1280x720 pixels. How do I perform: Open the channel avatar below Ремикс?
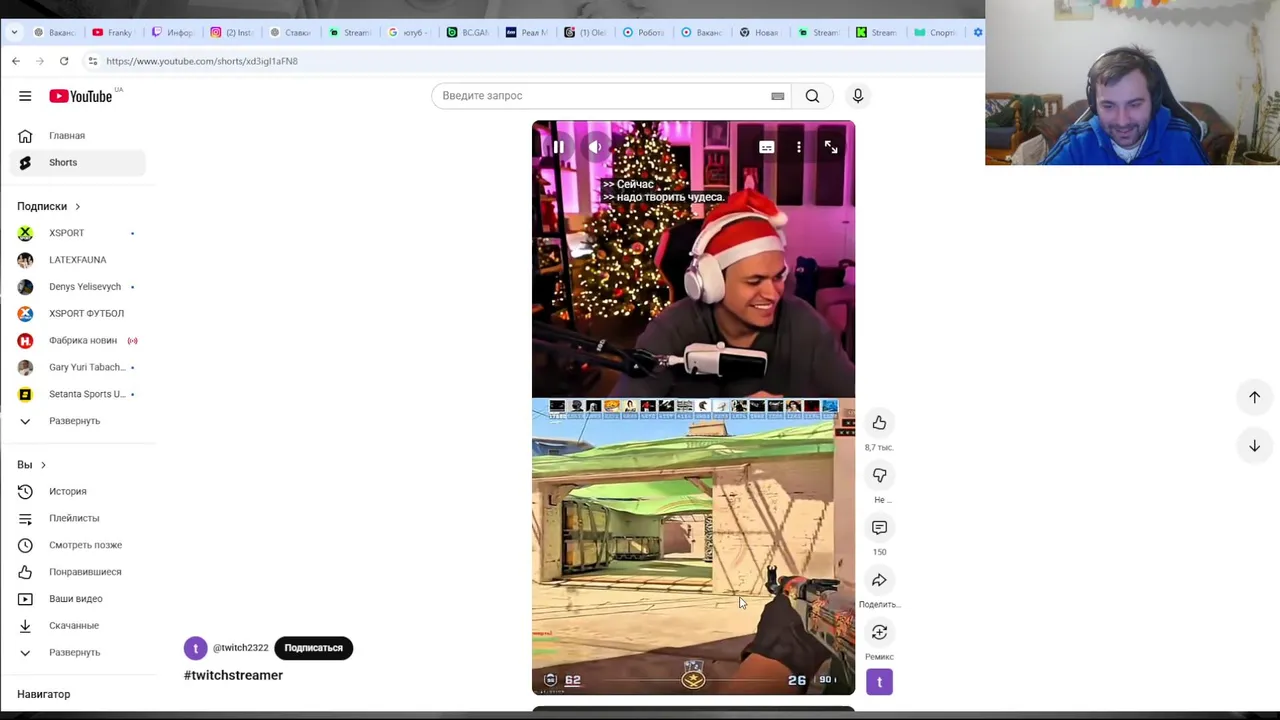(879, 682)
